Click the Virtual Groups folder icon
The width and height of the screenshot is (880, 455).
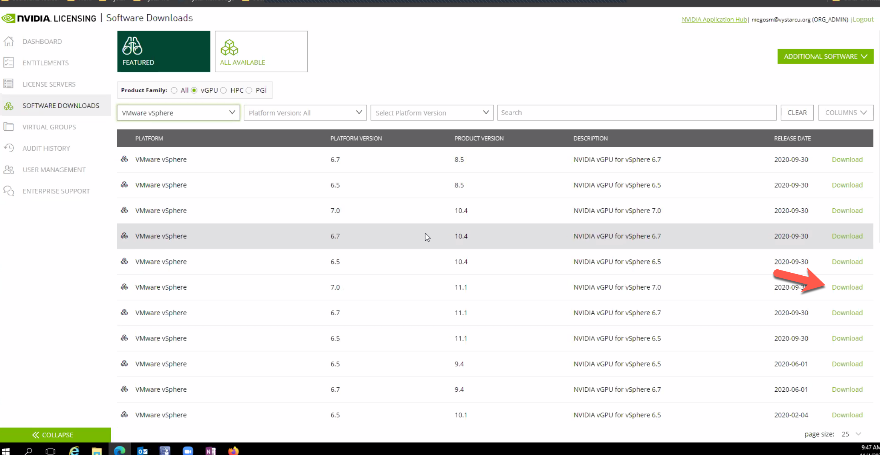click(x=8, y=127)
